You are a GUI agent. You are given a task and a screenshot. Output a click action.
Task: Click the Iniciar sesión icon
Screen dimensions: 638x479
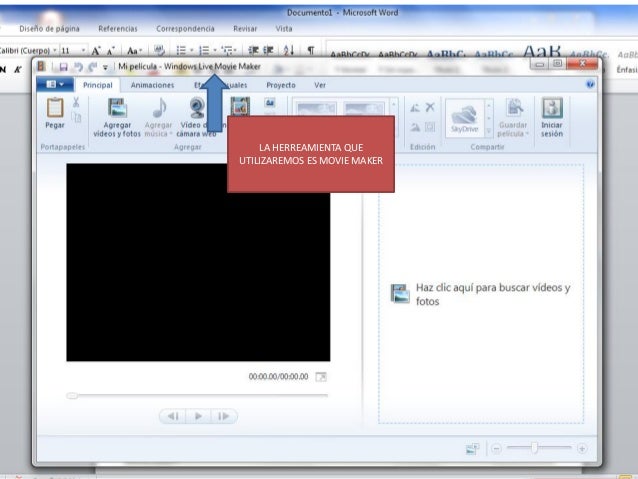[x=552, y=108]
